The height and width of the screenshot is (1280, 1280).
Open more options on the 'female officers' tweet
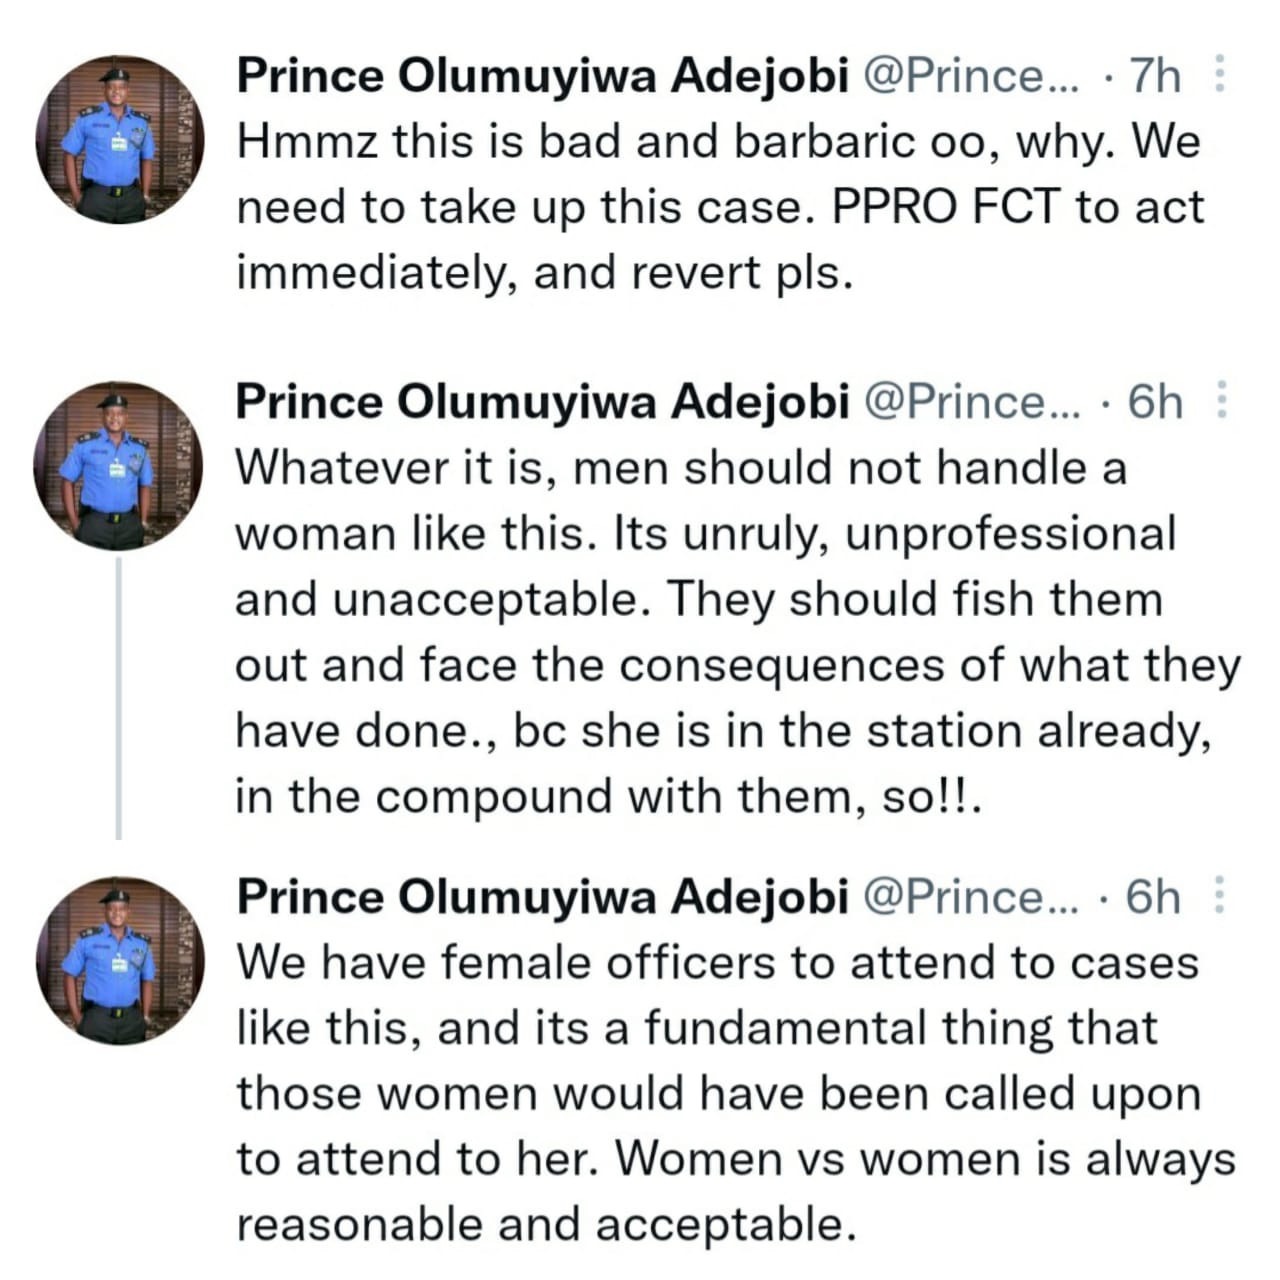click(x=1219, y=896)
